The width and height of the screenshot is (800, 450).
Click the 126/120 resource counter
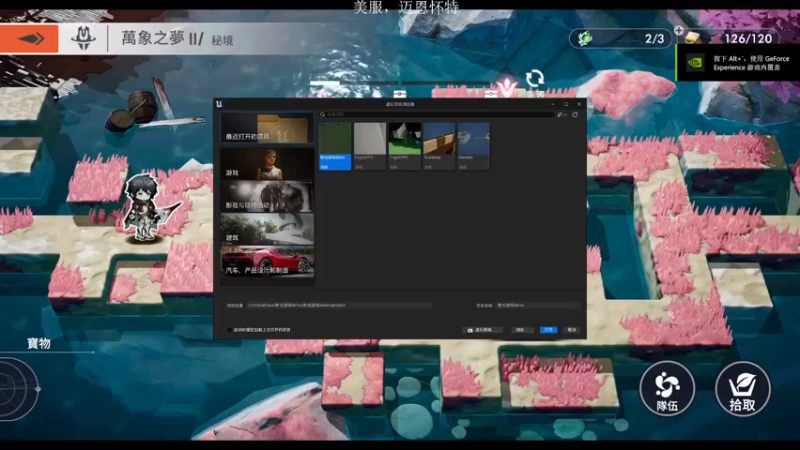[748, 38]
